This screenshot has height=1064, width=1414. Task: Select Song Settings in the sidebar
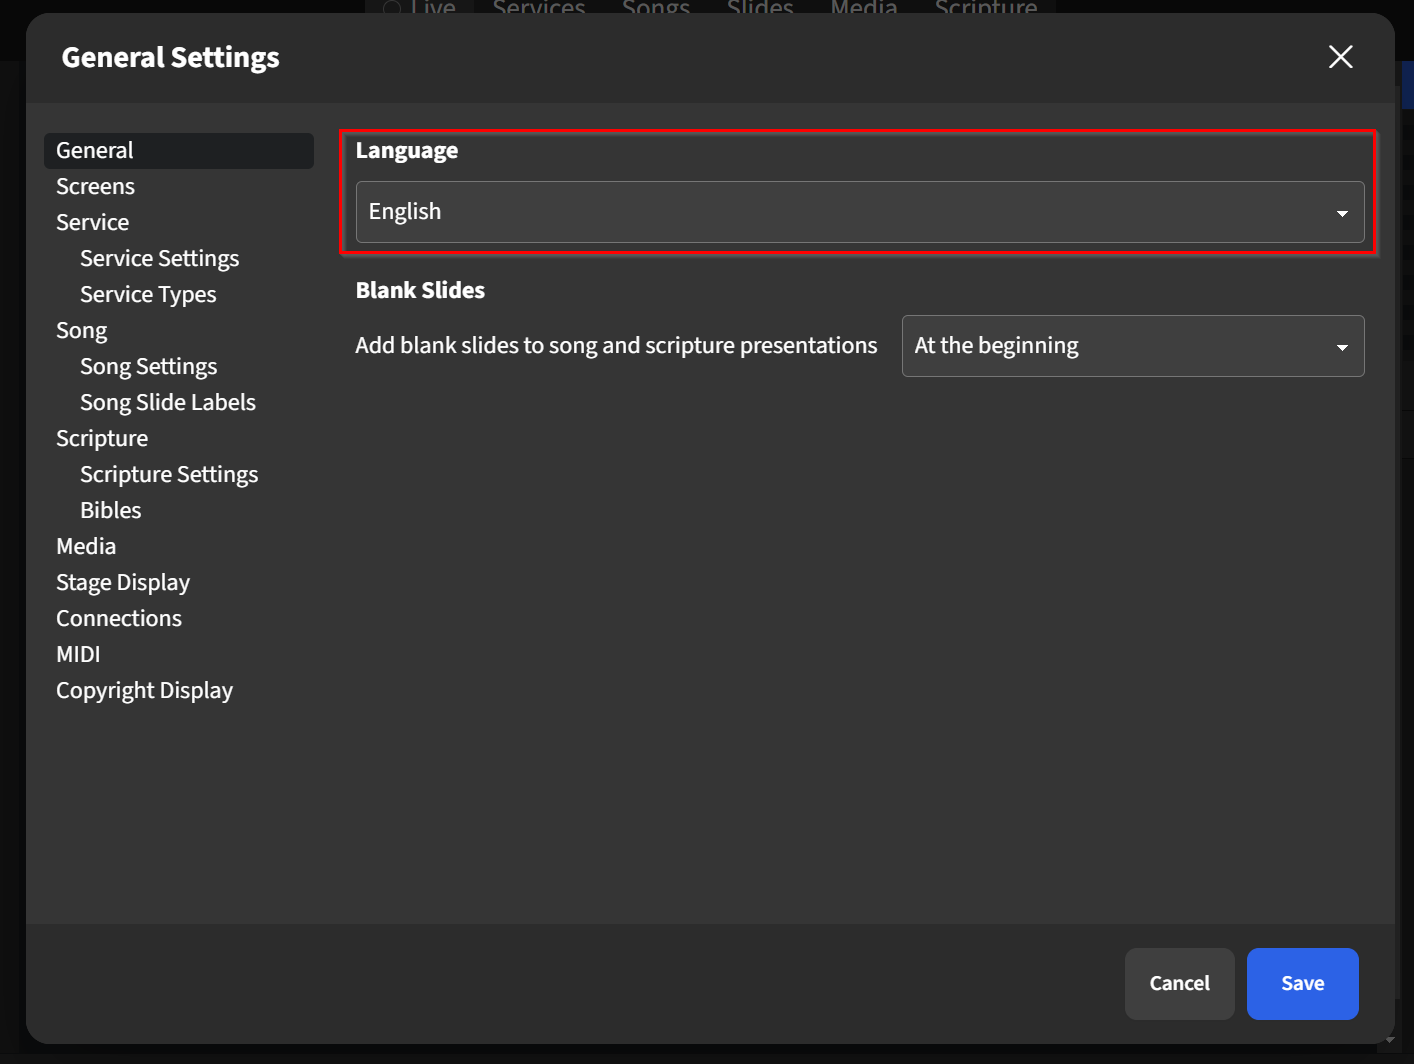point(148,366)
